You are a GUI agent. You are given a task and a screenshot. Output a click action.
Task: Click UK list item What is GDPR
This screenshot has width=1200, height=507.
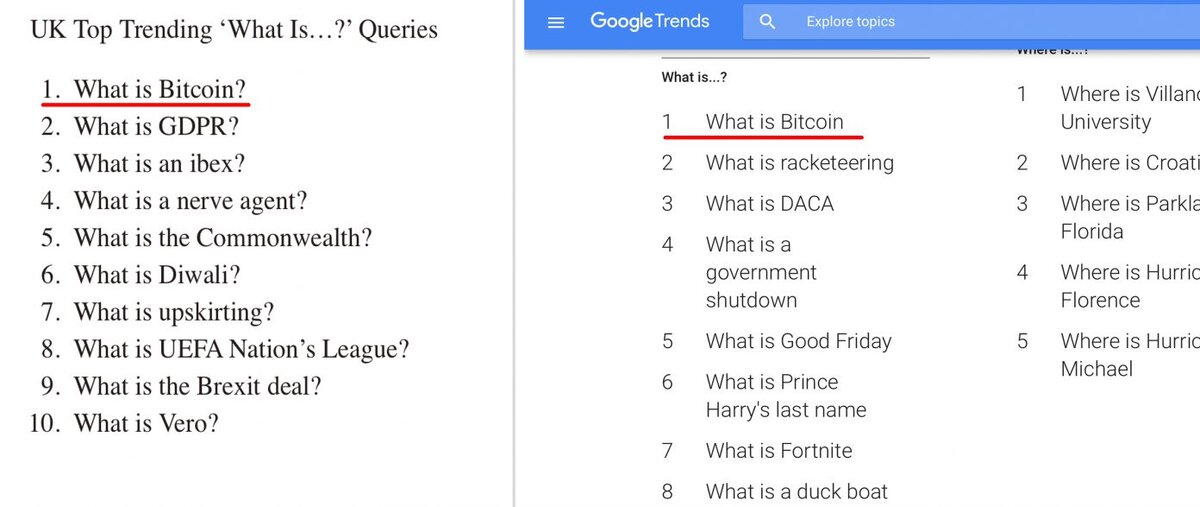coord(155,127)
